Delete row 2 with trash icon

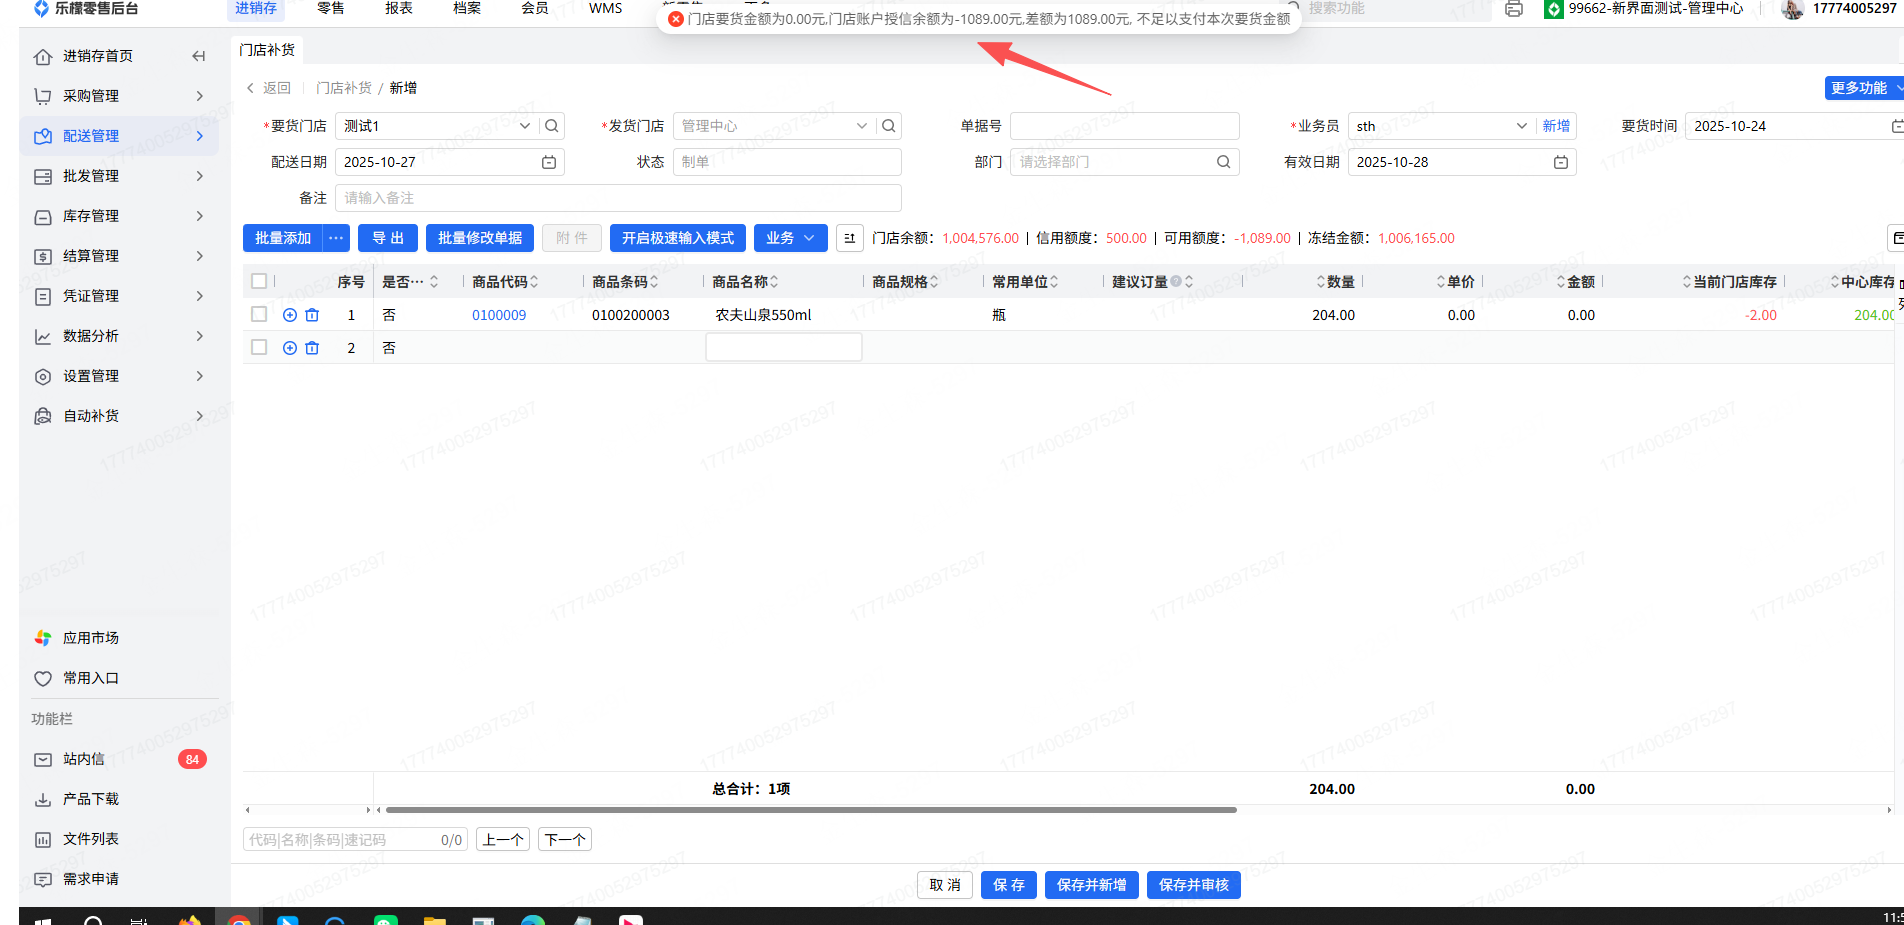[x=312, y=348]
